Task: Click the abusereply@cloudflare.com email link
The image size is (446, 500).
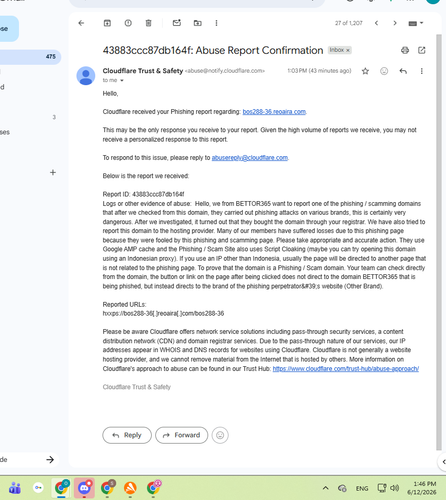Action: pyautogui.click(x=250, y=158)
